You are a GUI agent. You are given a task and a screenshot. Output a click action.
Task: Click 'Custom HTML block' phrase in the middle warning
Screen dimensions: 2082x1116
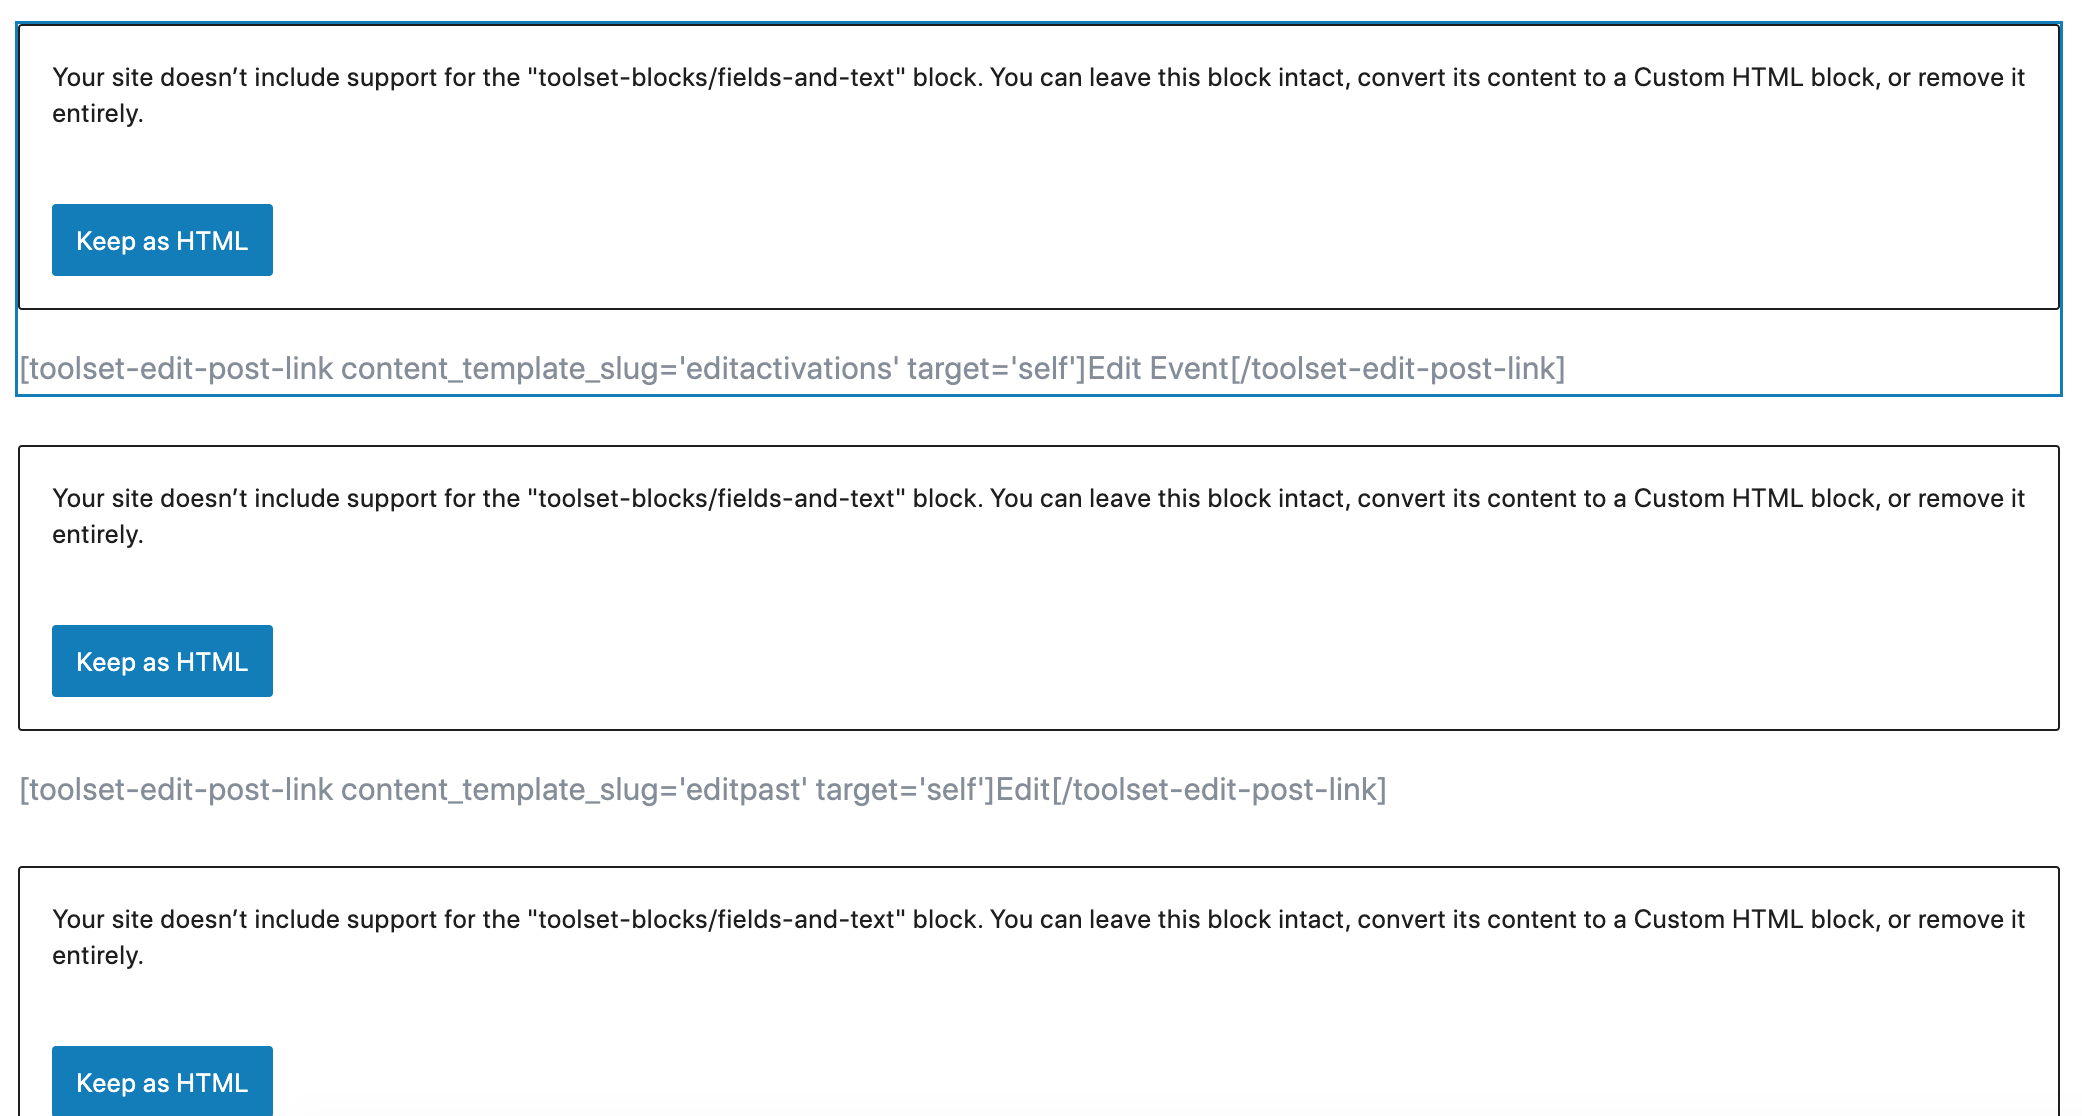(x=1753, y=499)
